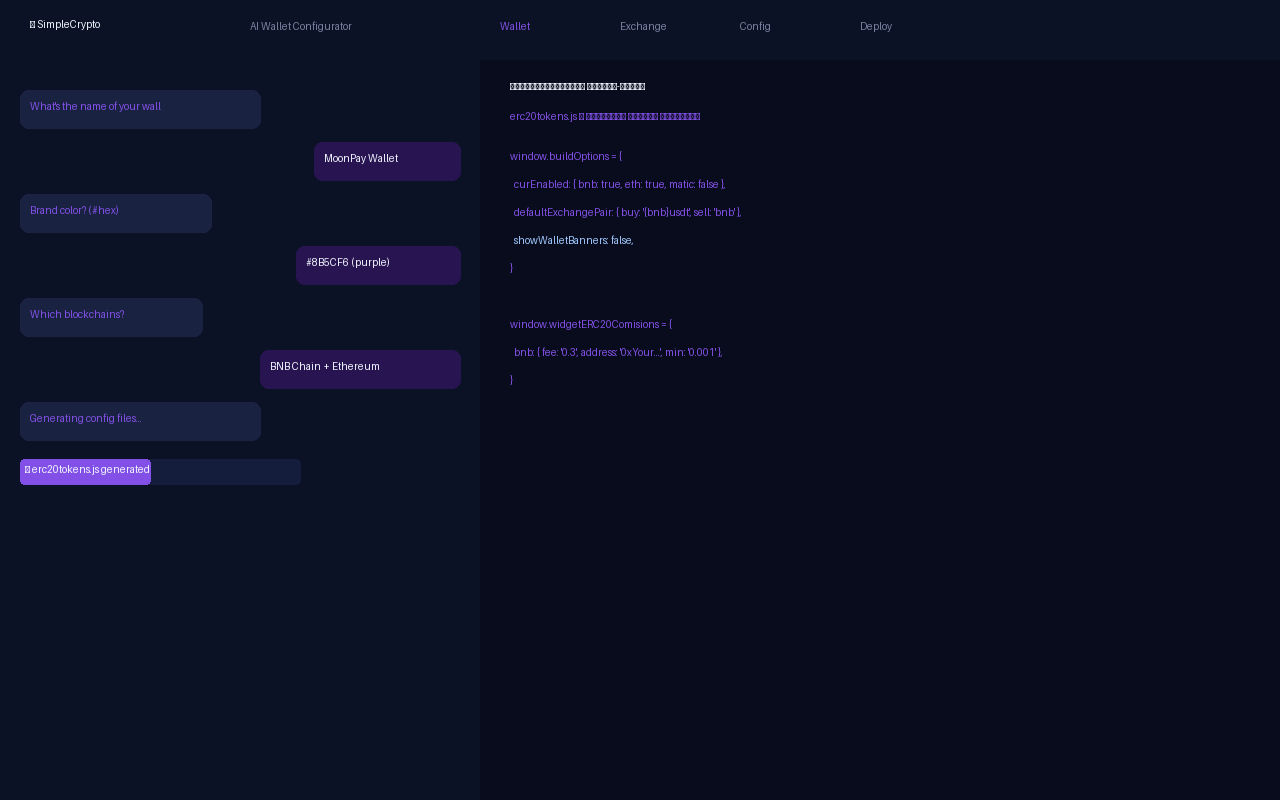Click the AI Wallet Configurator title

click(x=301, y=26)
